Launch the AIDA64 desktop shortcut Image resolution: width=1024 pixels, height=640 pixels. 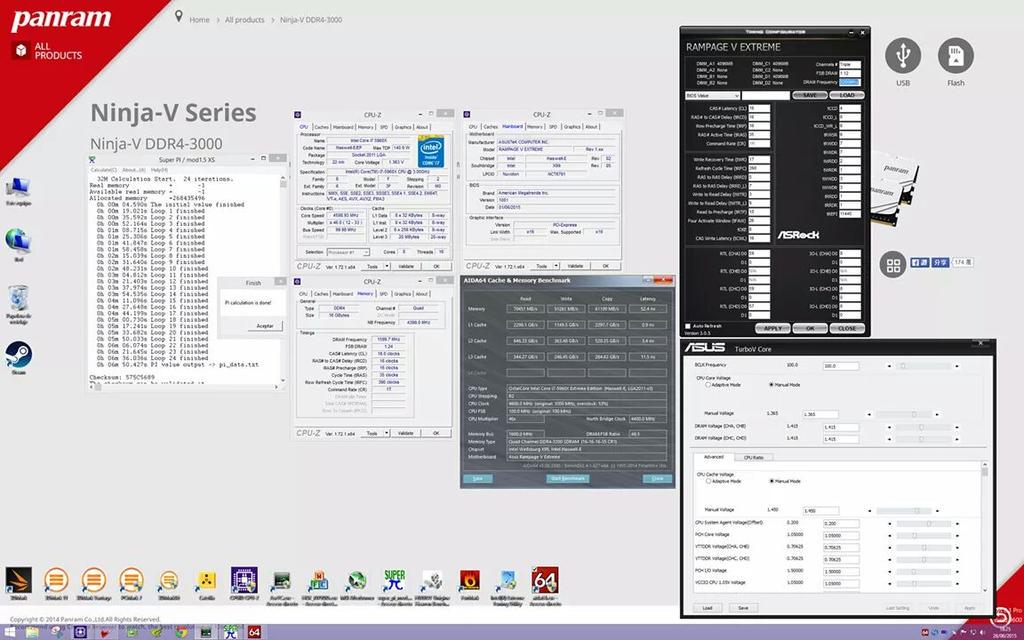pyautogui.click(x=545, y=580)
